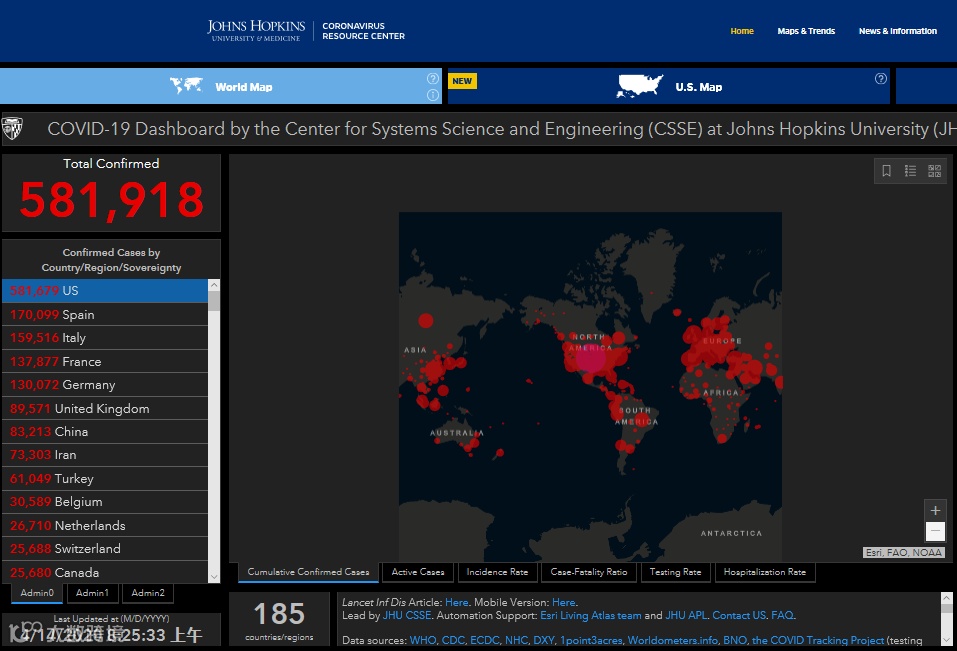Image resolution: width=957 pixels, height=651 pixels.
Task: Select the Admin1 tab
Action: [x=92, y=593]
